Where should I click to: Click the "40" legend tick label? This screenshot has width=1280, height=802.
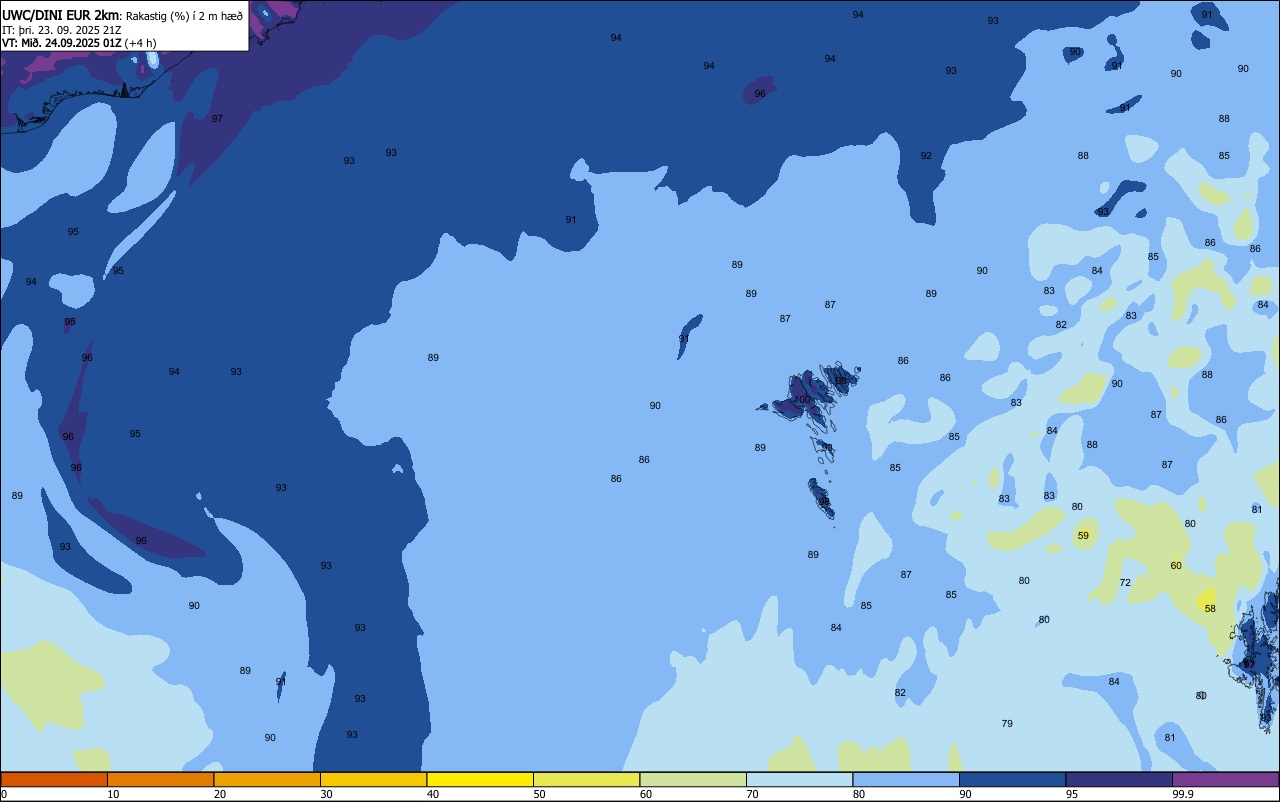click(433, 794)
